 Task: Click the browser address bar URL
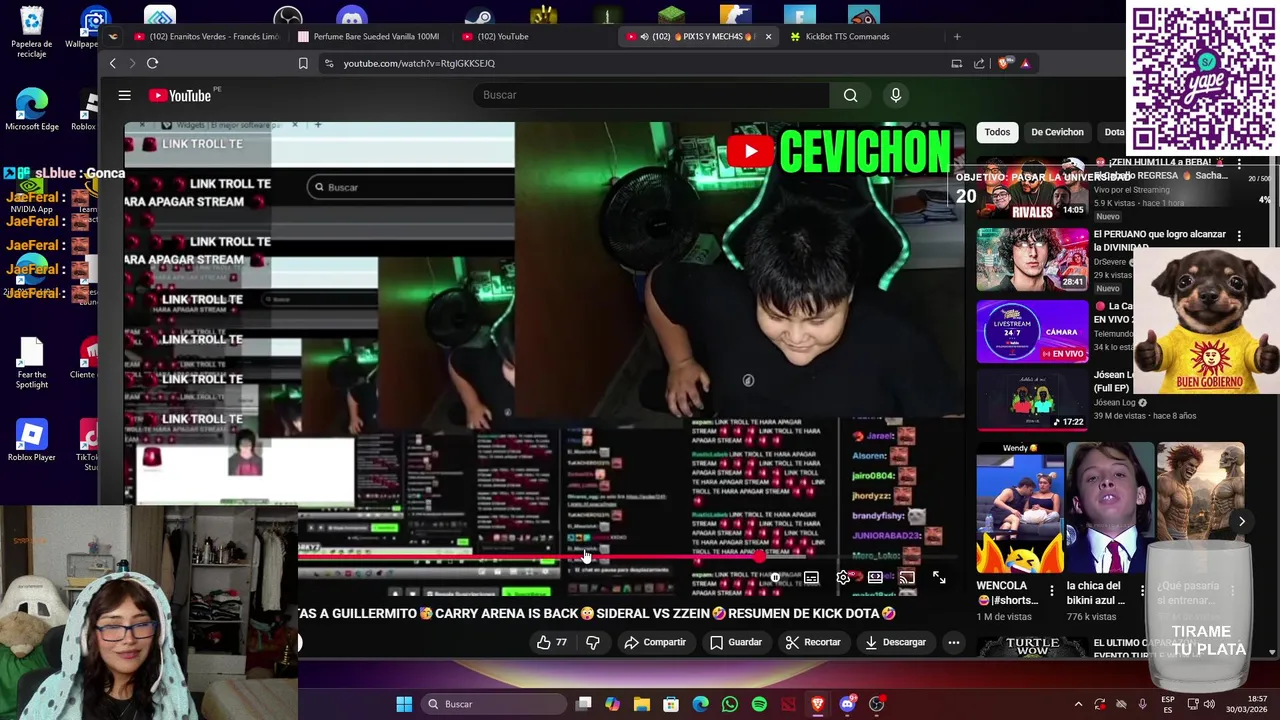point(419,63)
